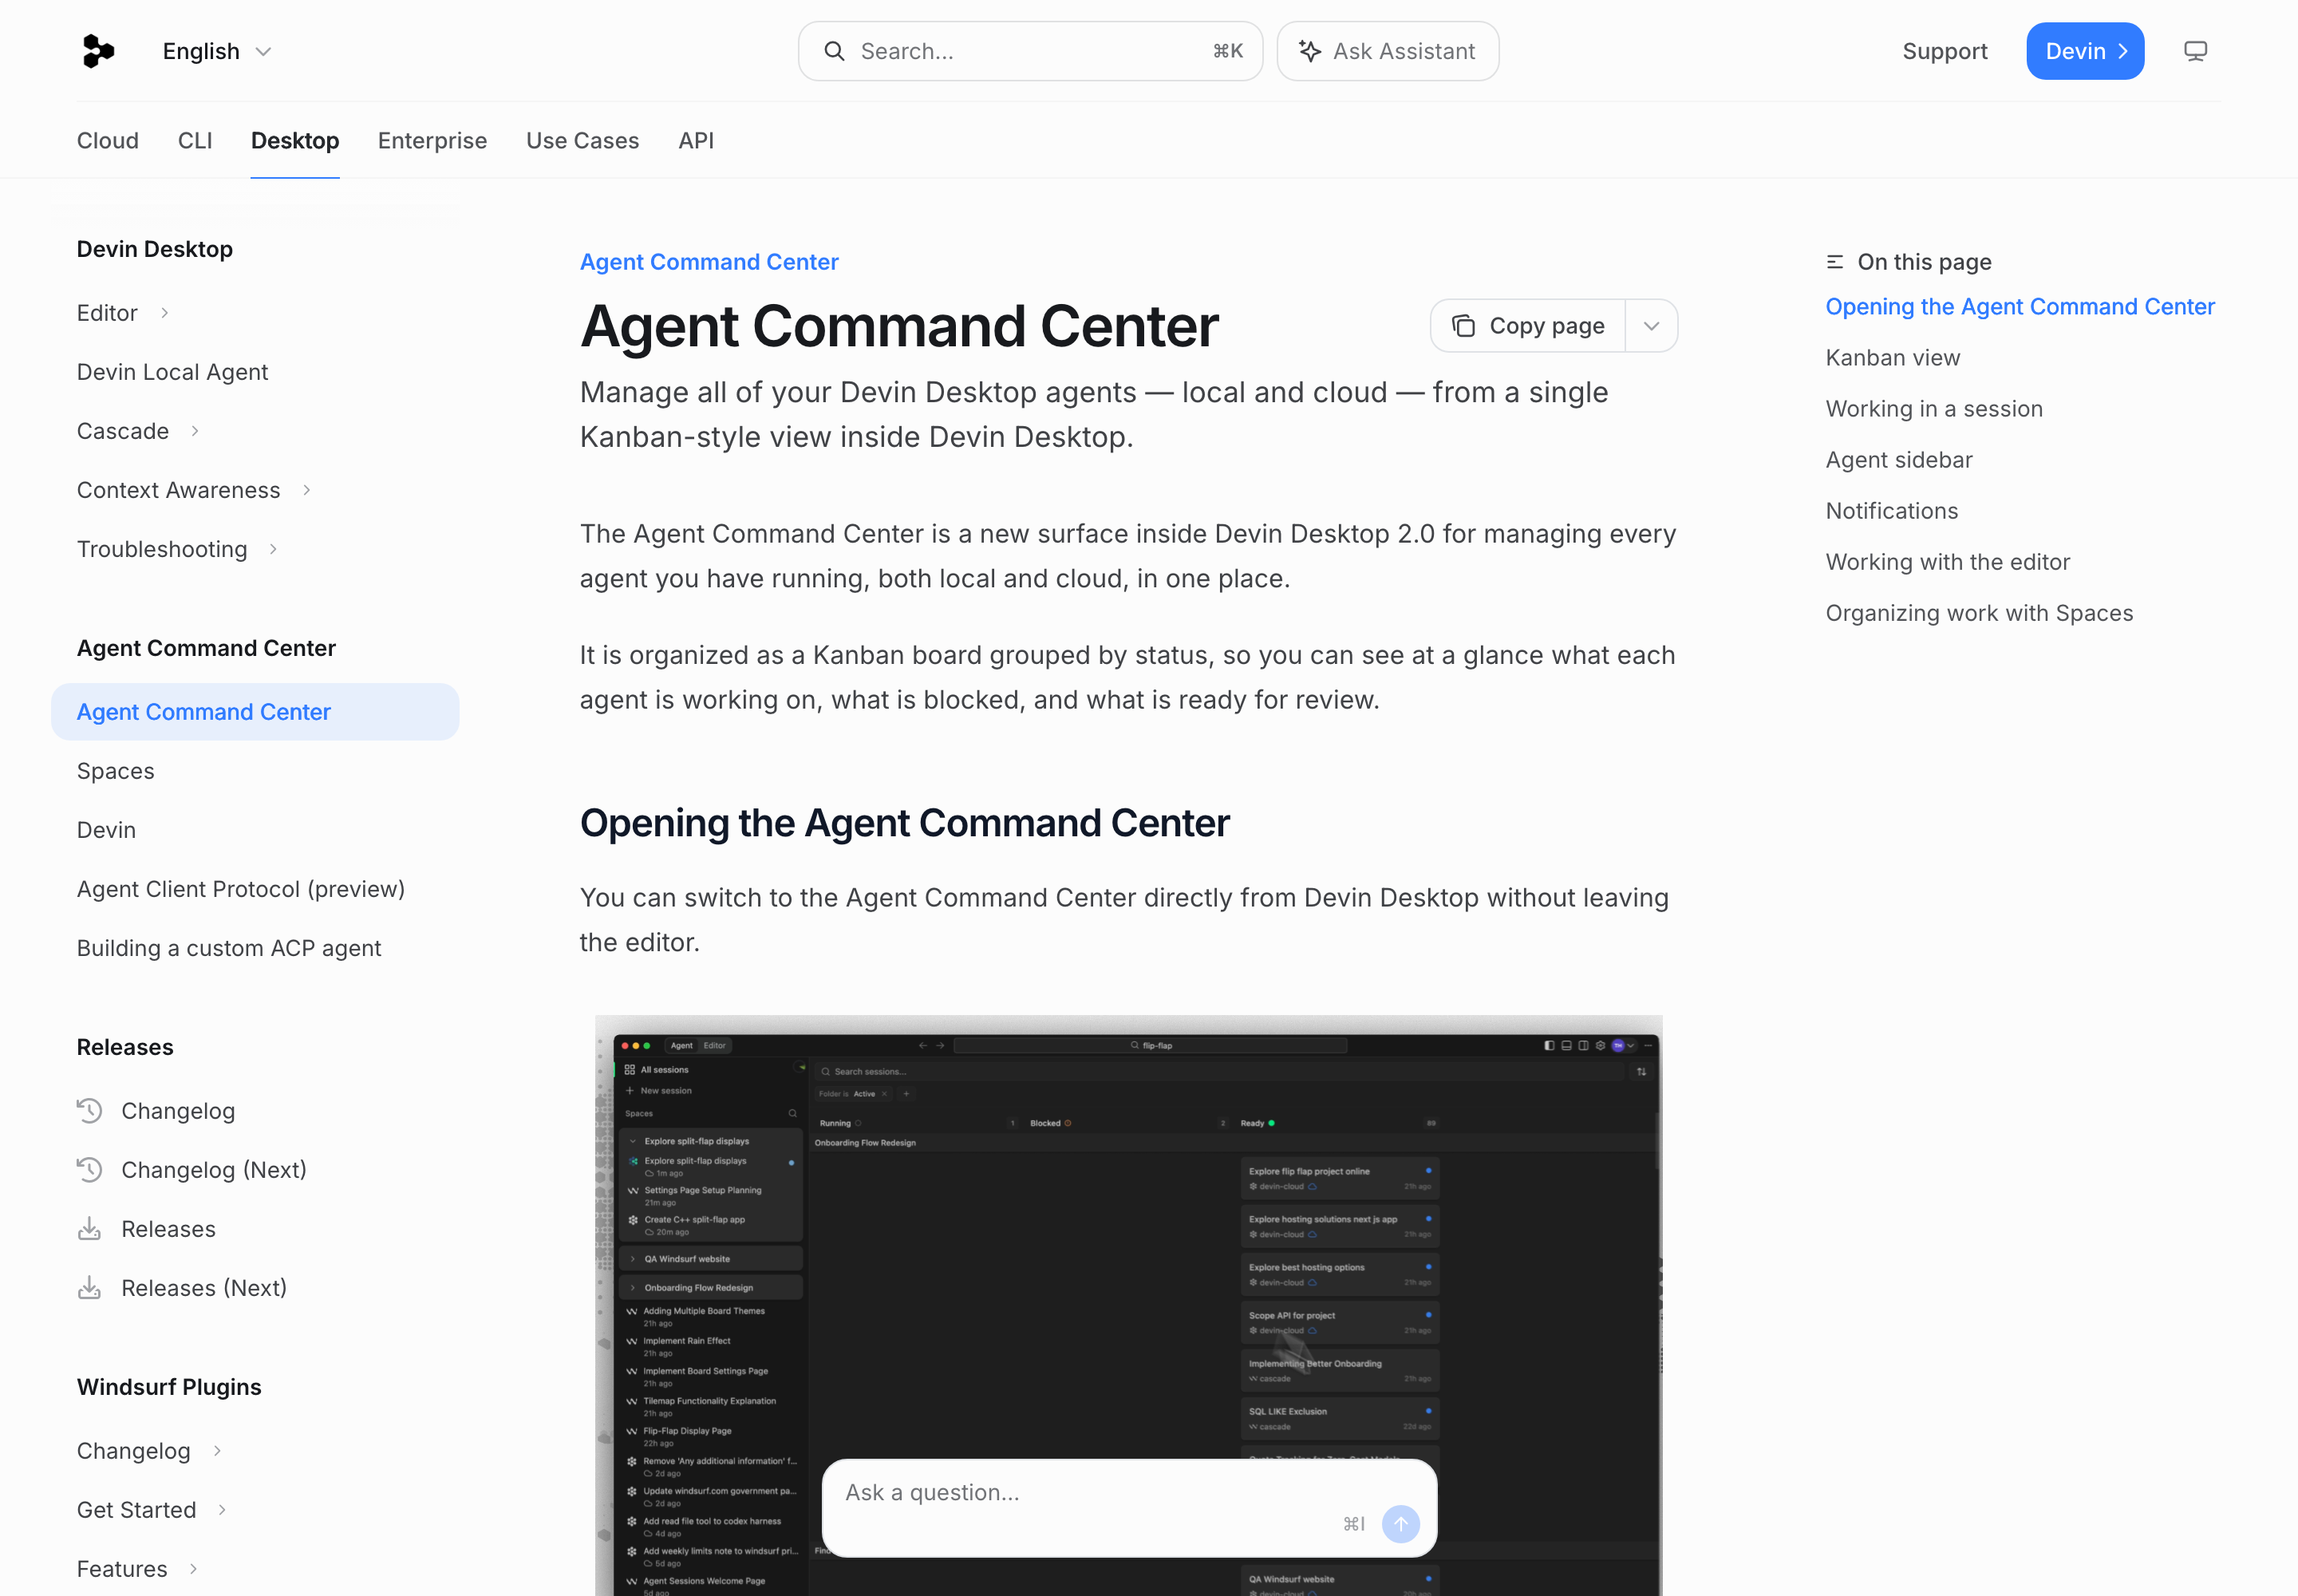
Task: Switch to the CLI tab
Action: coord(195,140)
